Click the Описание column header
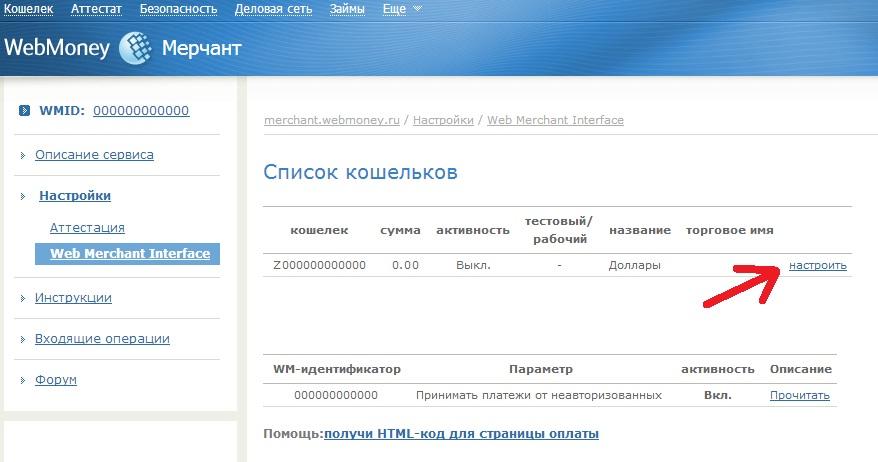The height and width of the screenshot is (462, 878). [801, 369]
